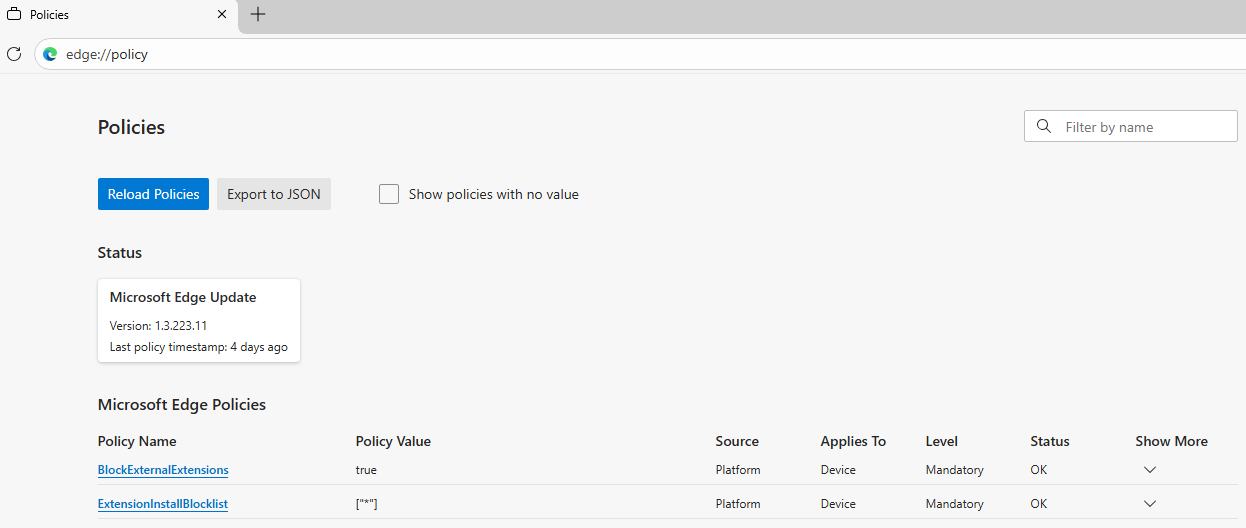Click the page reload icon
The image size is (1246, 528).
[14, 54]
